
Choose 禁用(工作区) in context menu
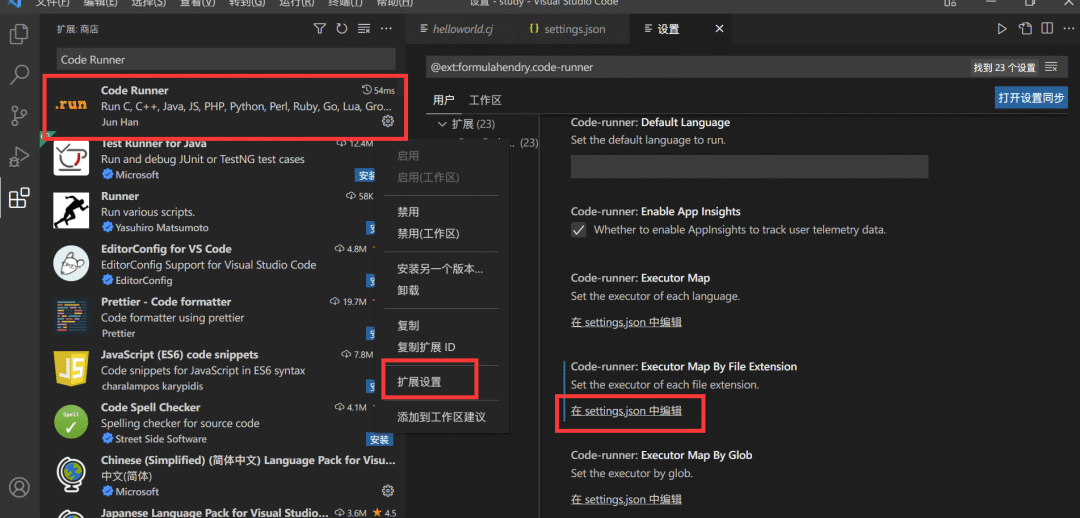pyautogui.click(x=427, y=234)
